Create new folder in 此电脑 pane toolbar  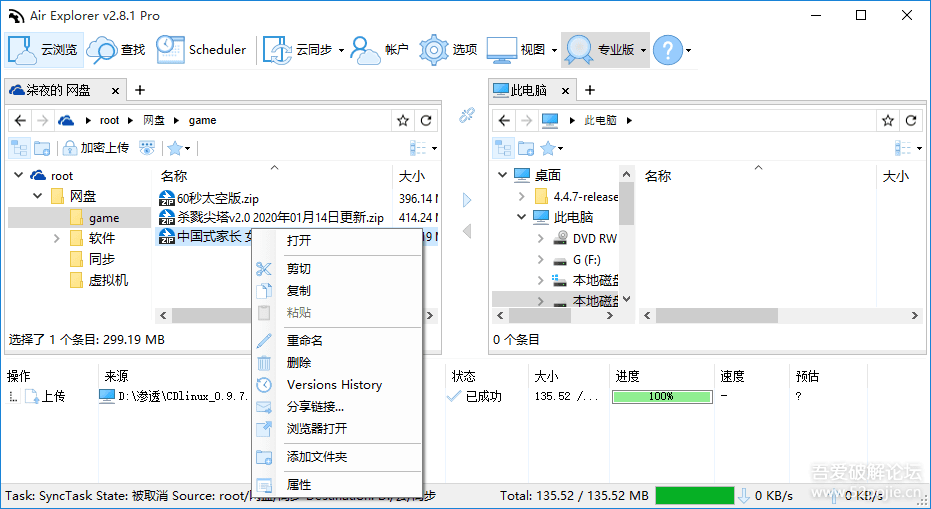[x=526, y=148]
